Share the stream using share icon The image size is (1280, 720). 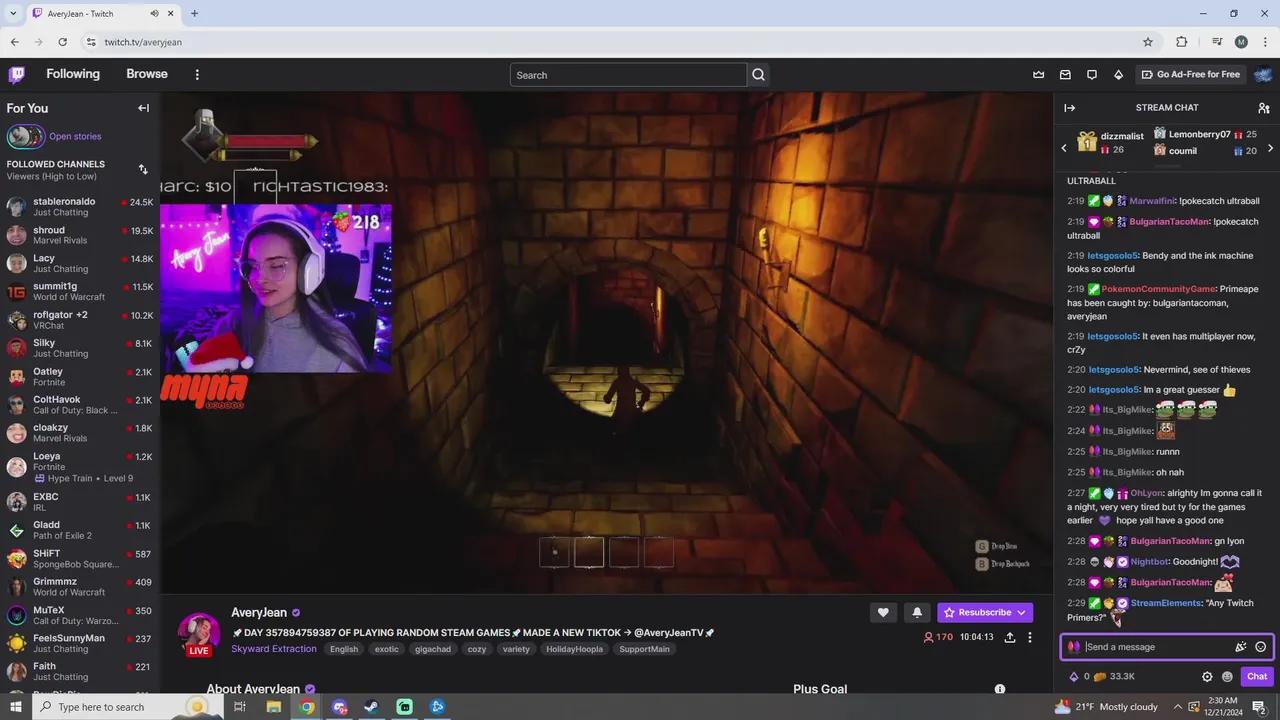(1010, 637)
